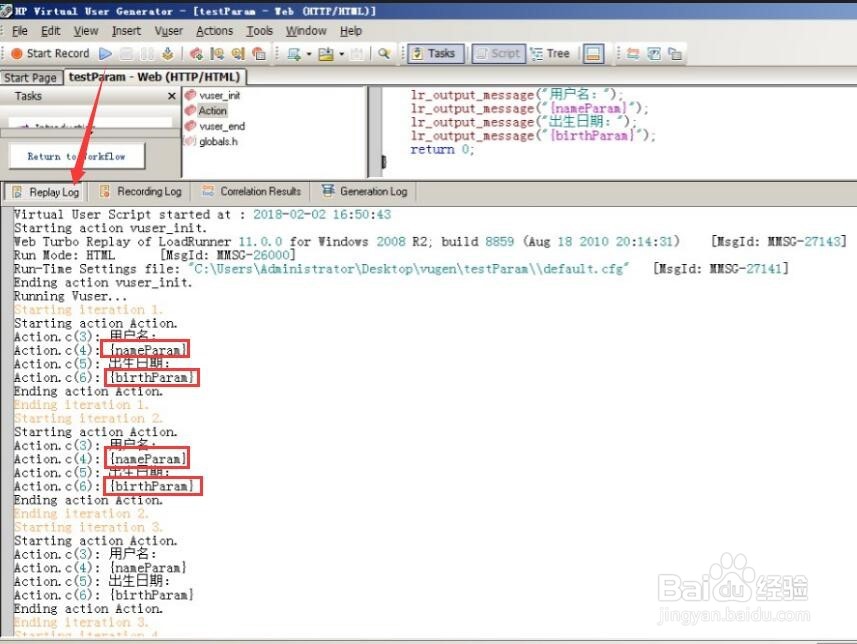This screenshot has width=857, height=644.
Task: Open the dropdown arrow after the yellow folder icon
Action: coord(342,54)
